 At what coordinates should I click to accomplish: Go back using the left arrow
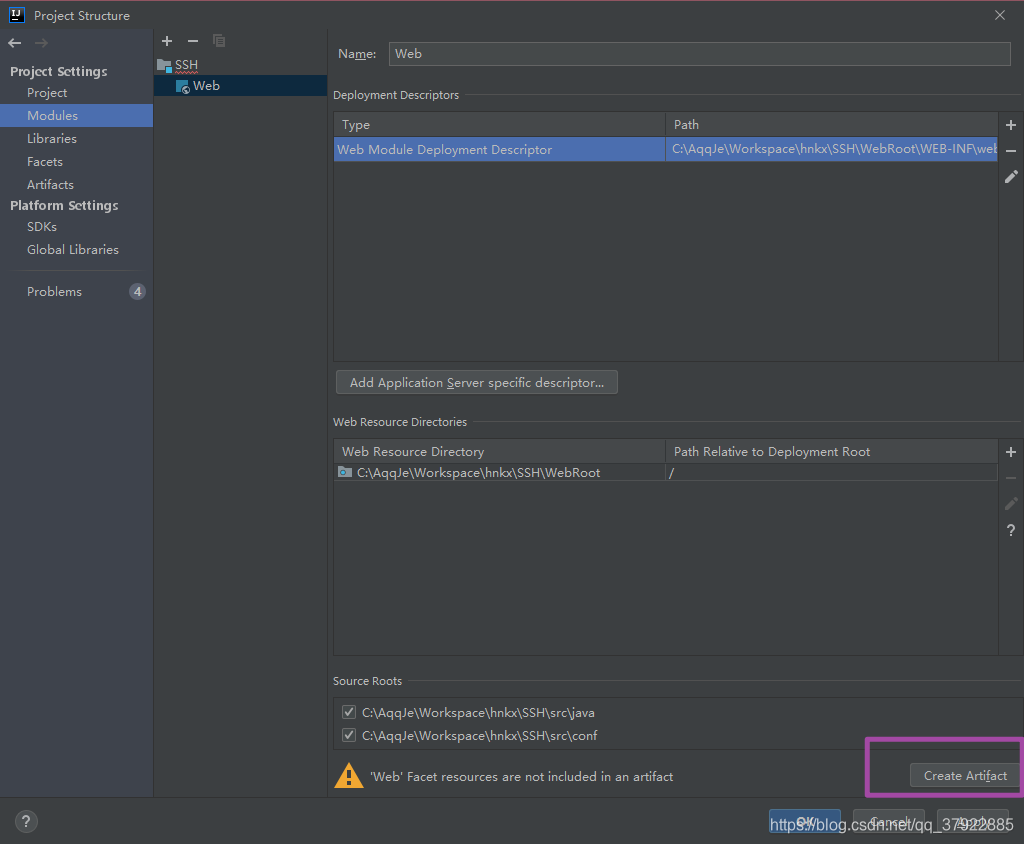tap(14, 43)
